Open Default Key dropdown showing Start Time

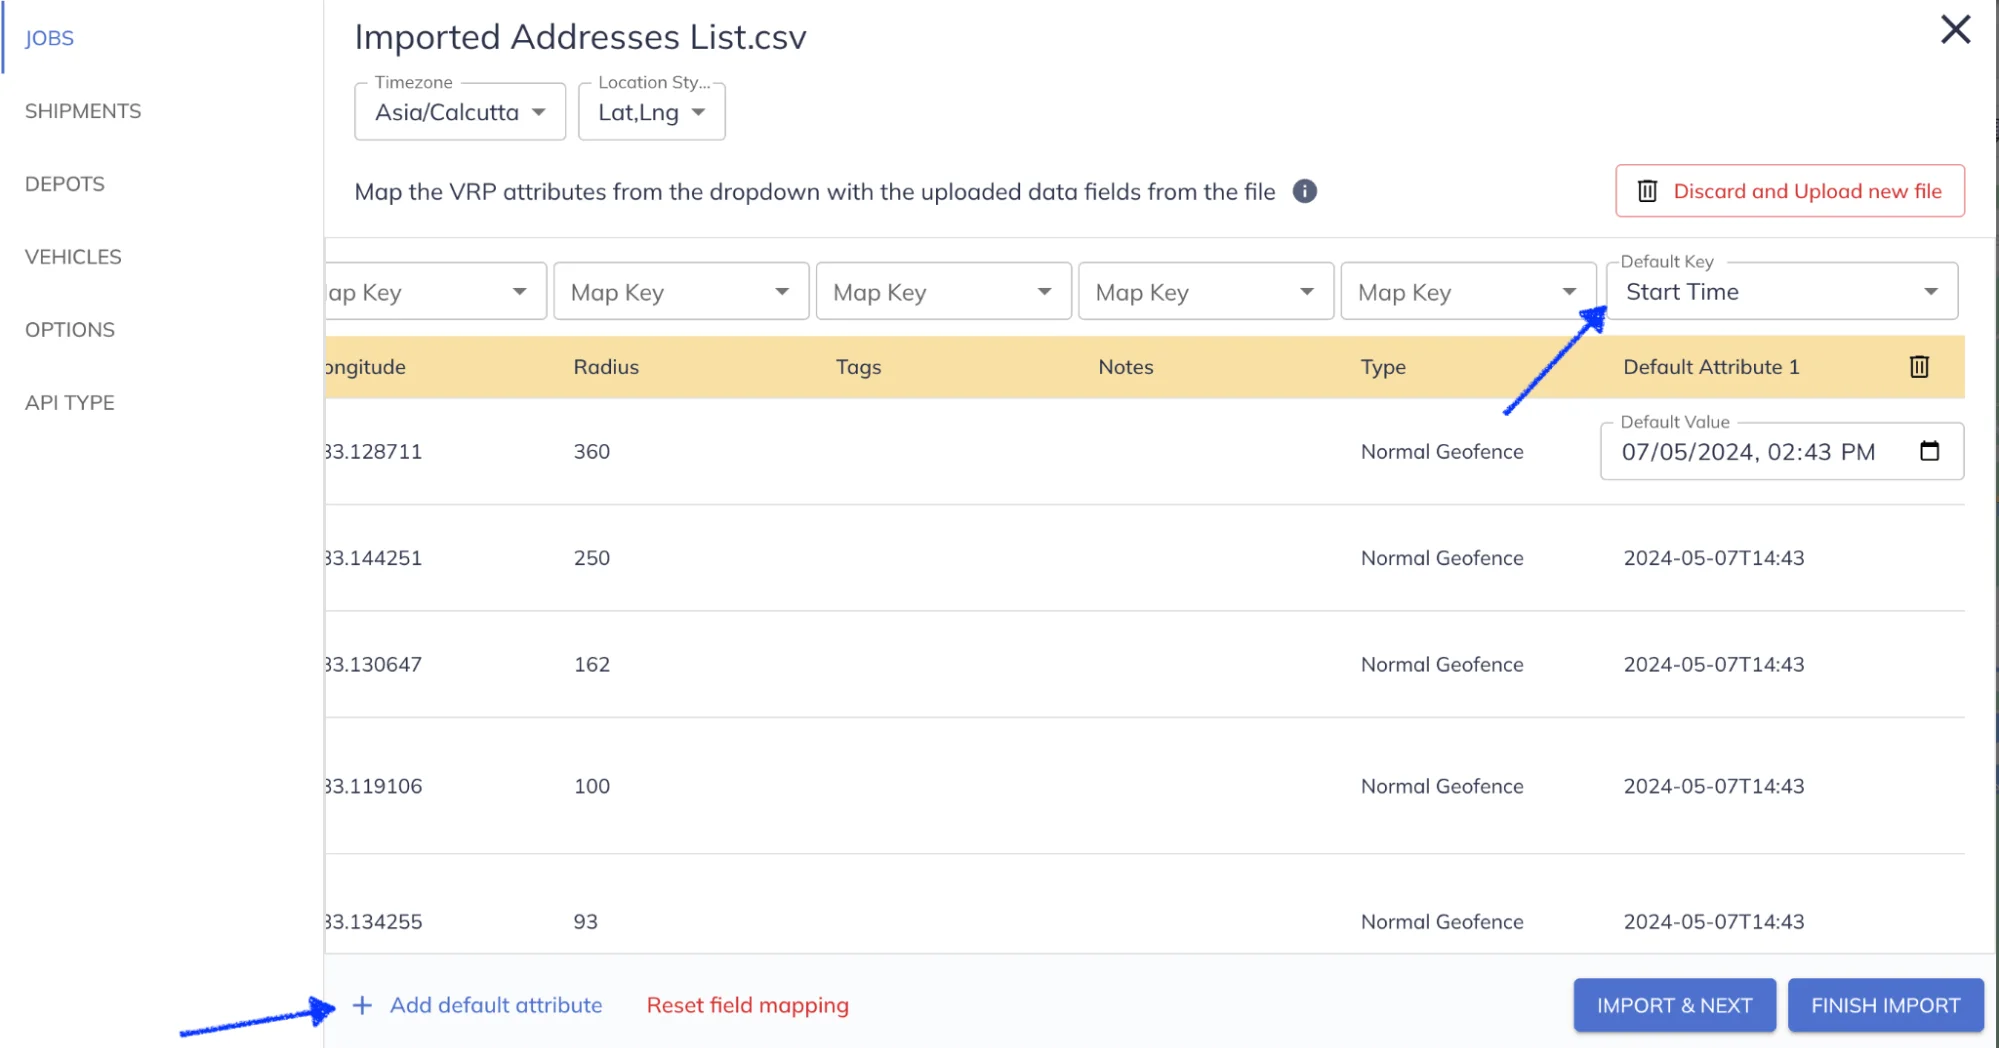[1781, 292]
